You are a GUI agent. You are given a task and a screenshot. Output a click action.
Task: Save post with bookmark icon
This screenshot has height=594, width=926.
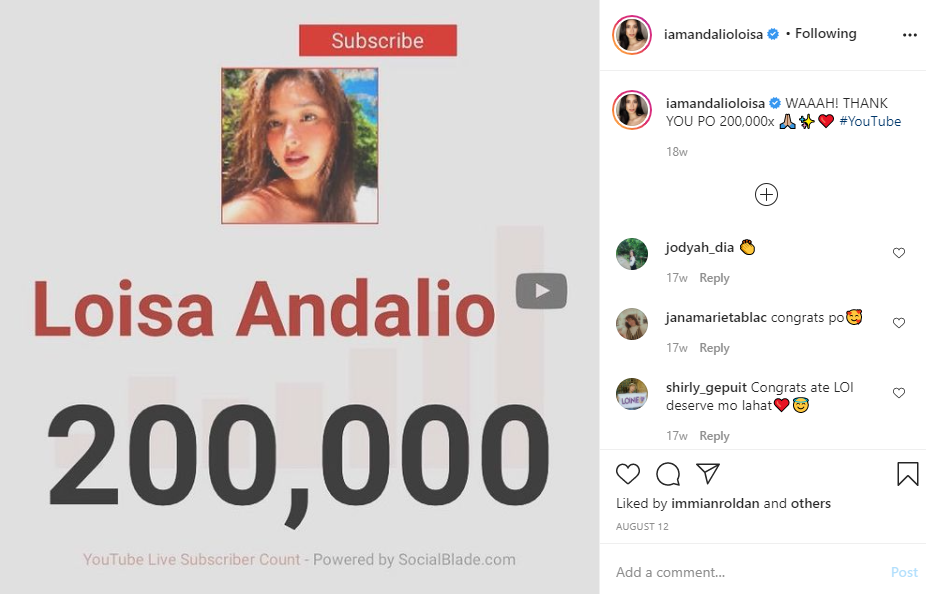(908, 474)
